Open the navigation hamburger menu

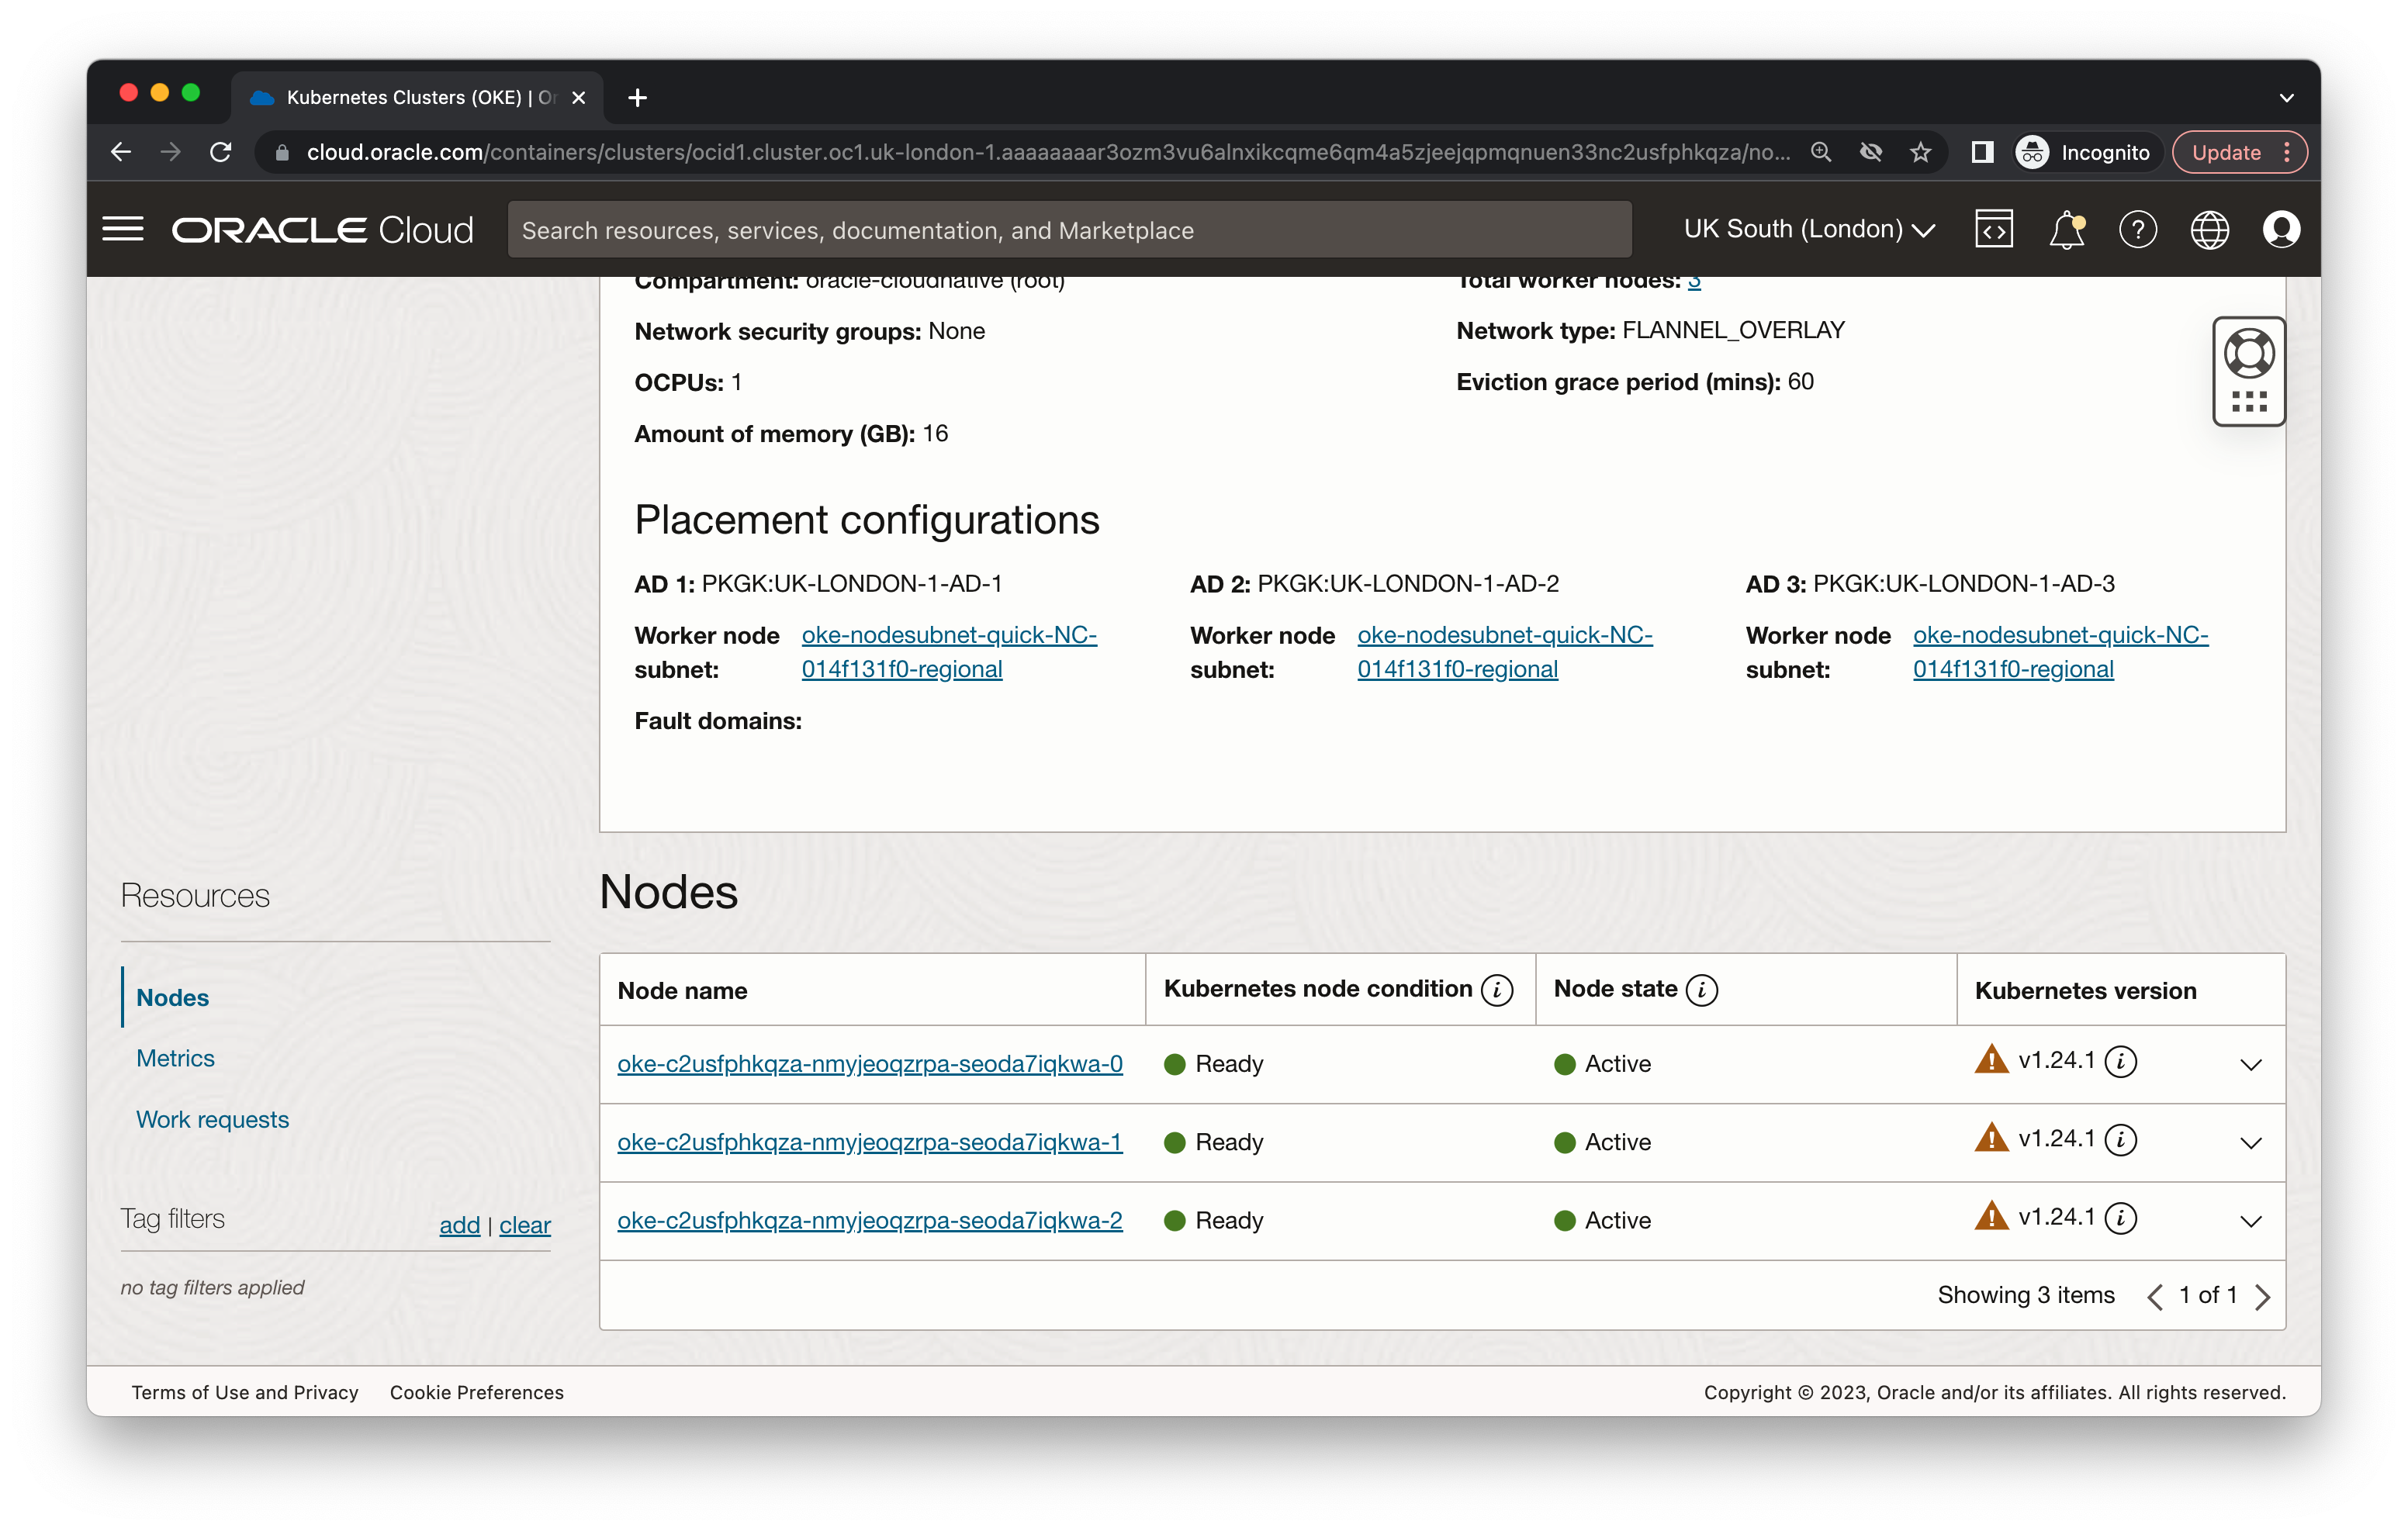(x=124, y=228)
